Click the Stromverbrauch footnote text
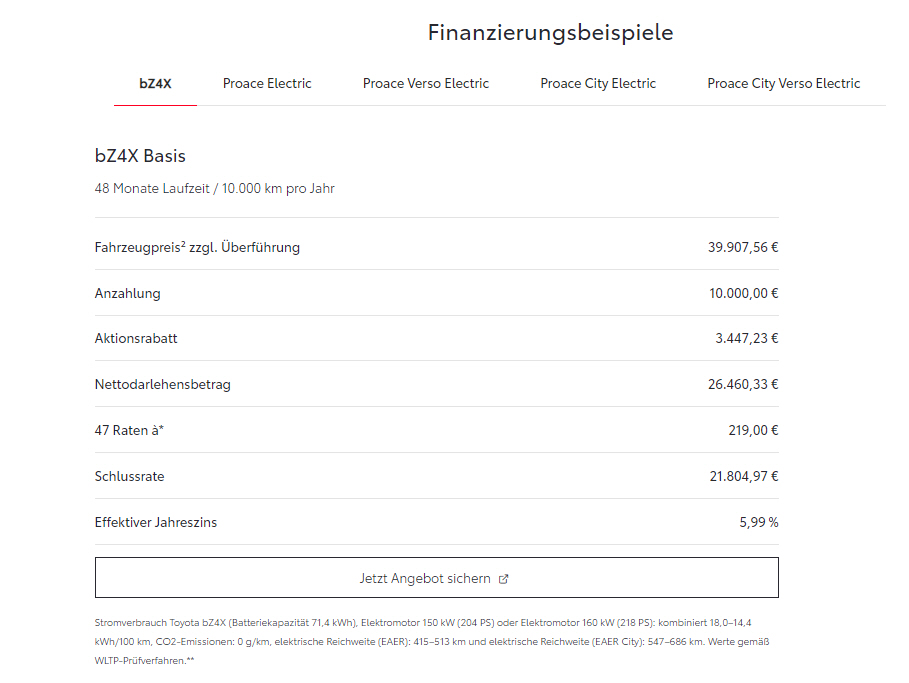Image resolution: width=909 pixels, height=683 pixels. pyautogui.click(x=432, y=641)
